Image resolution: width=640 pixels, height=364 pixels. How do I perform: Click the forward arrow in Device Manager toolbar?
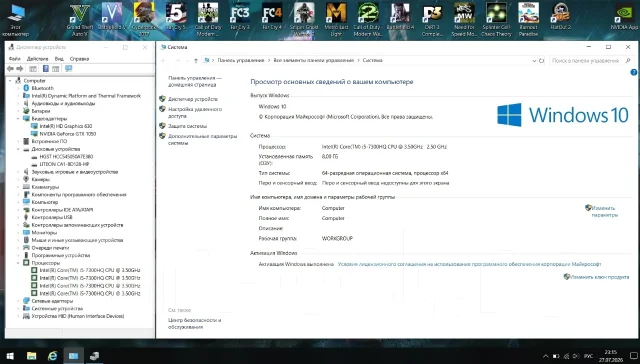pyautogui.click(x=20, y=69)
